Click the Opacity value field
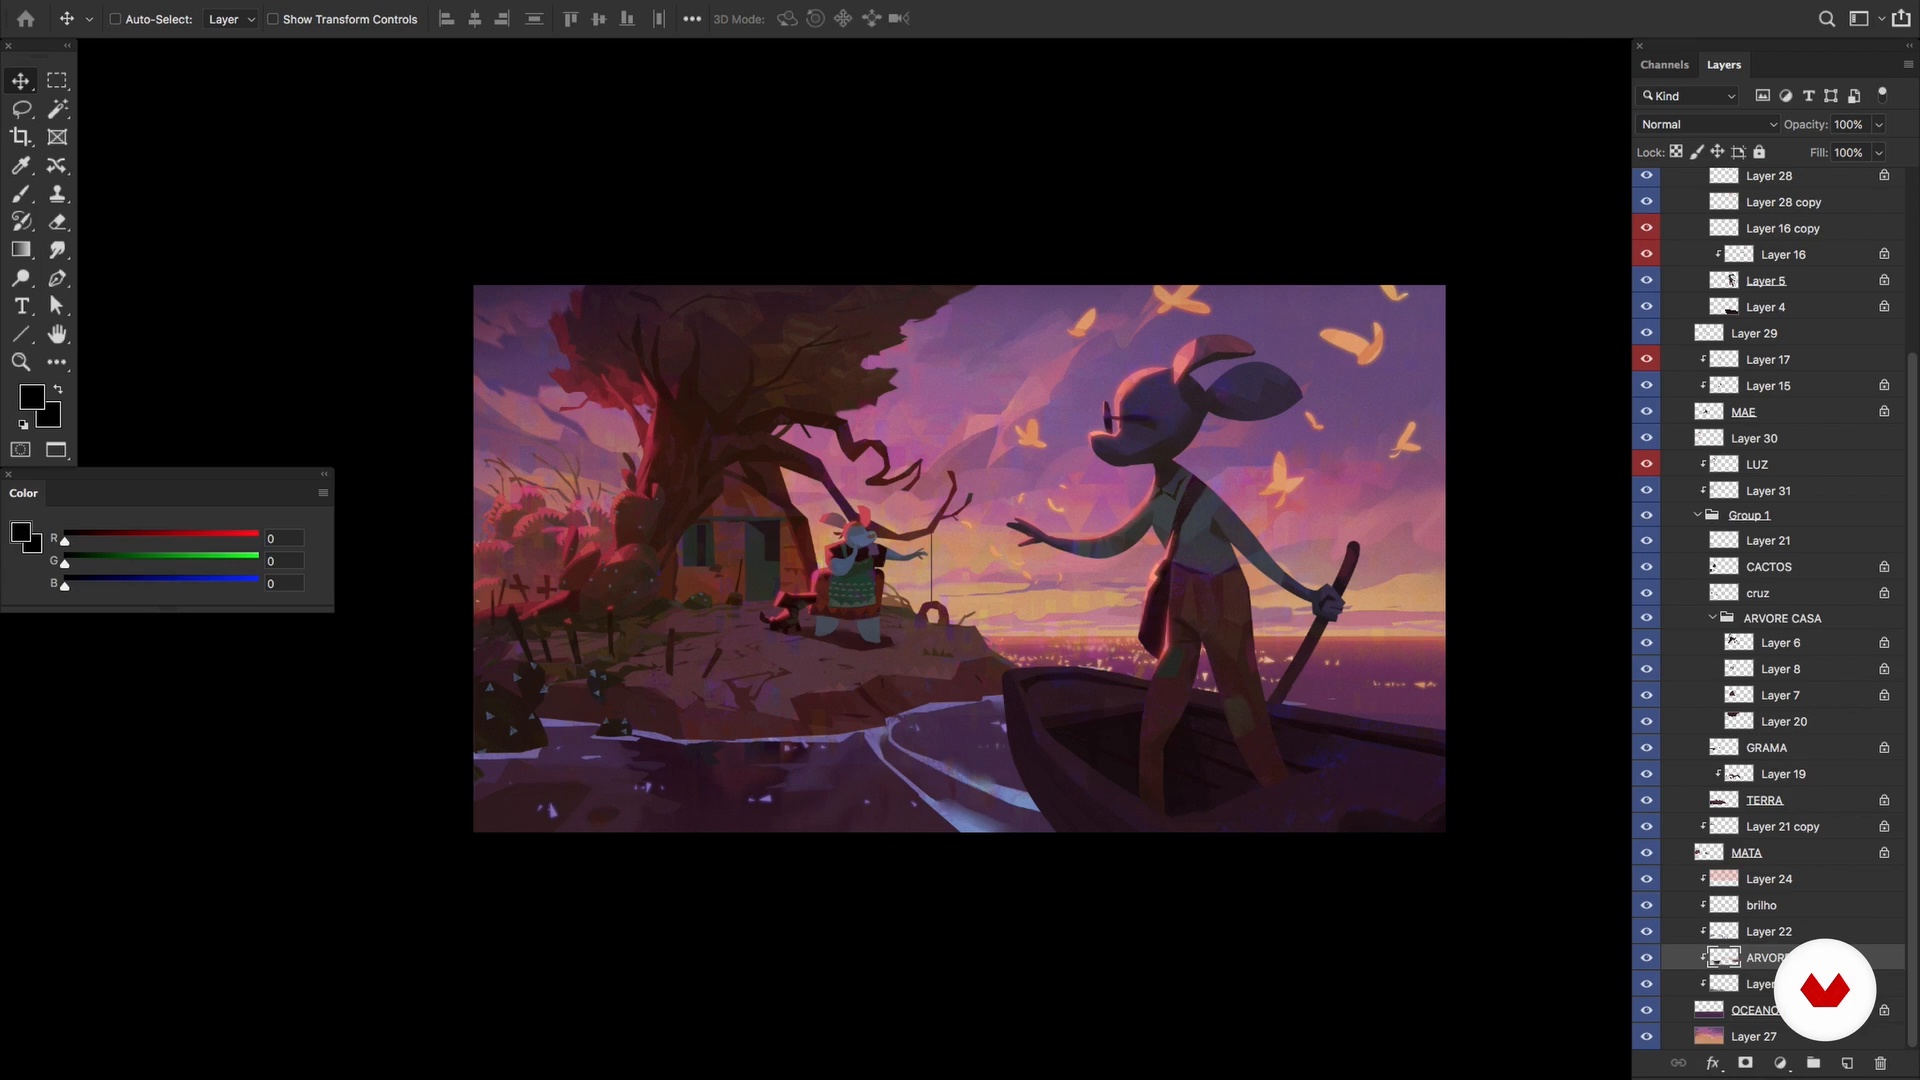Image resolution: width=1920 pixels, height=1080 pixels. [x=1848, y=124]
